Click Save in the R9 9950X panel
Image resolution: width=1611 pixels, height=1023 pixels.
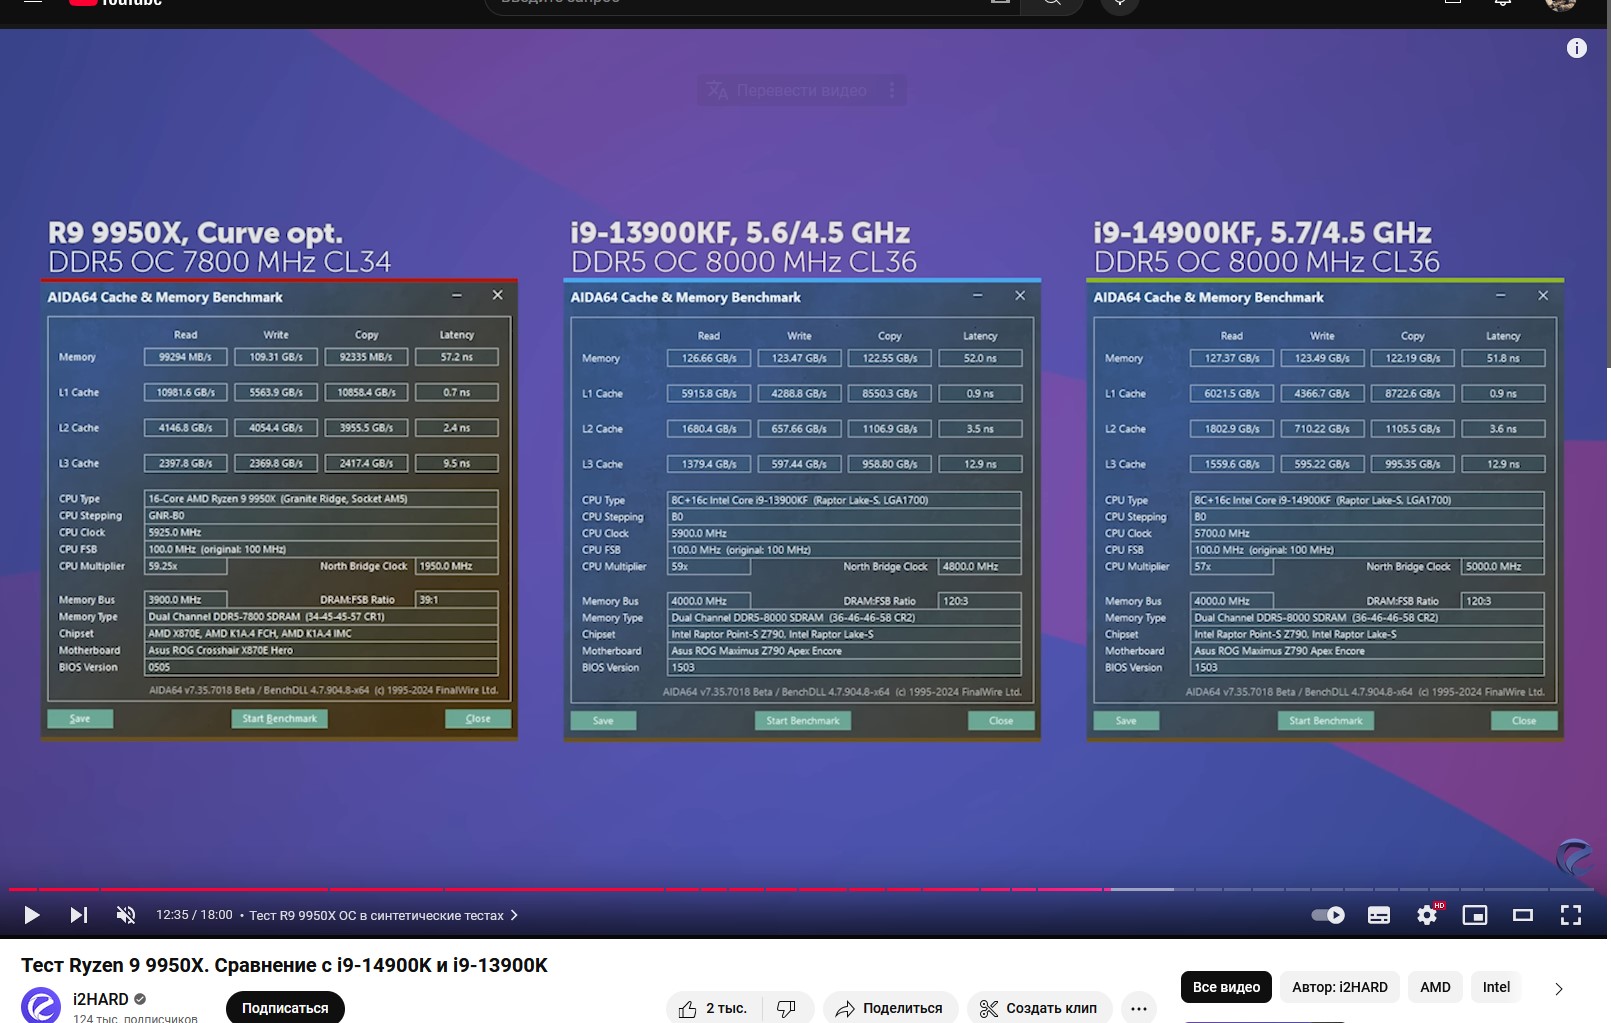point(80,718)
